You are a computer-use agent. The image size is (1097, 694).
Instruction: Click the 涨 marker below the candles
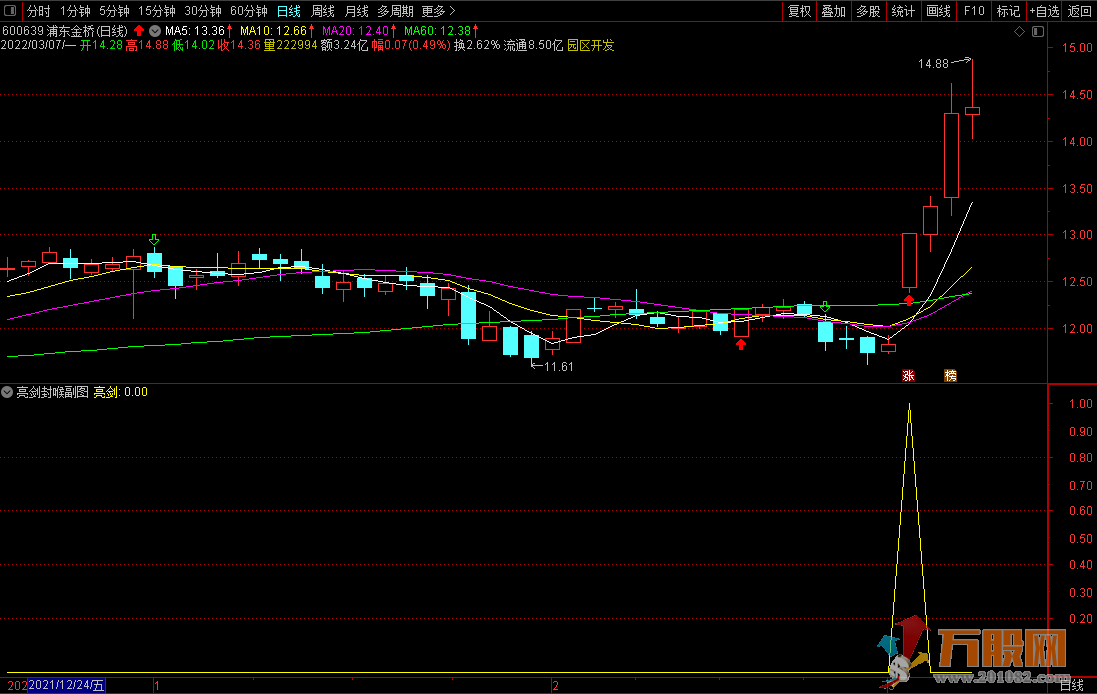(908, 376)
